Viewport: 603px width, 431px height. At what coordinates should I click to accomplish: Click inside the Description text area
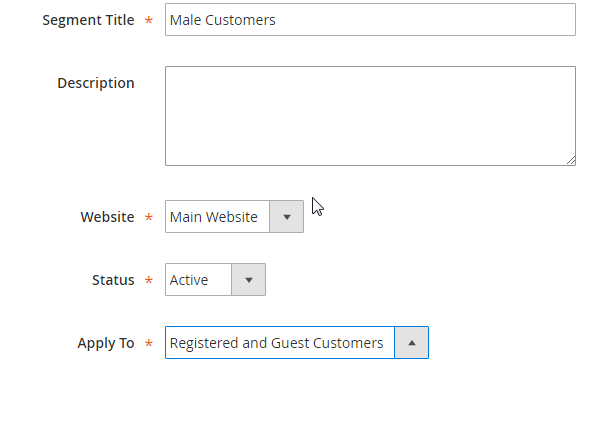370,115
